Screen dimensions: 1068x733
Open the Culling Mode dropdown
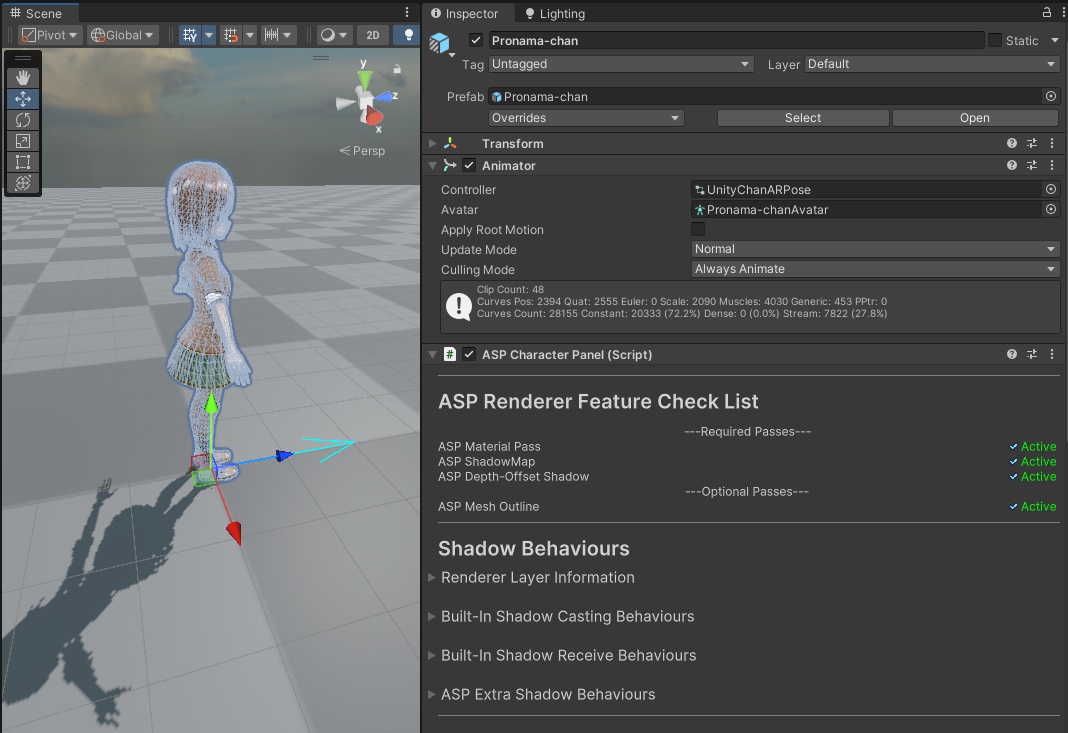(875, 269)
